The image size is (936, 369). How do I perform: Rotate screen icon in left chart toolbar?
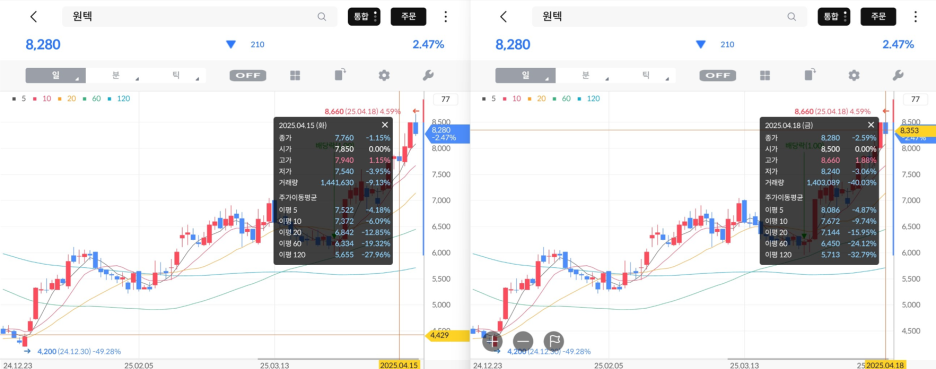pos(340,75)
